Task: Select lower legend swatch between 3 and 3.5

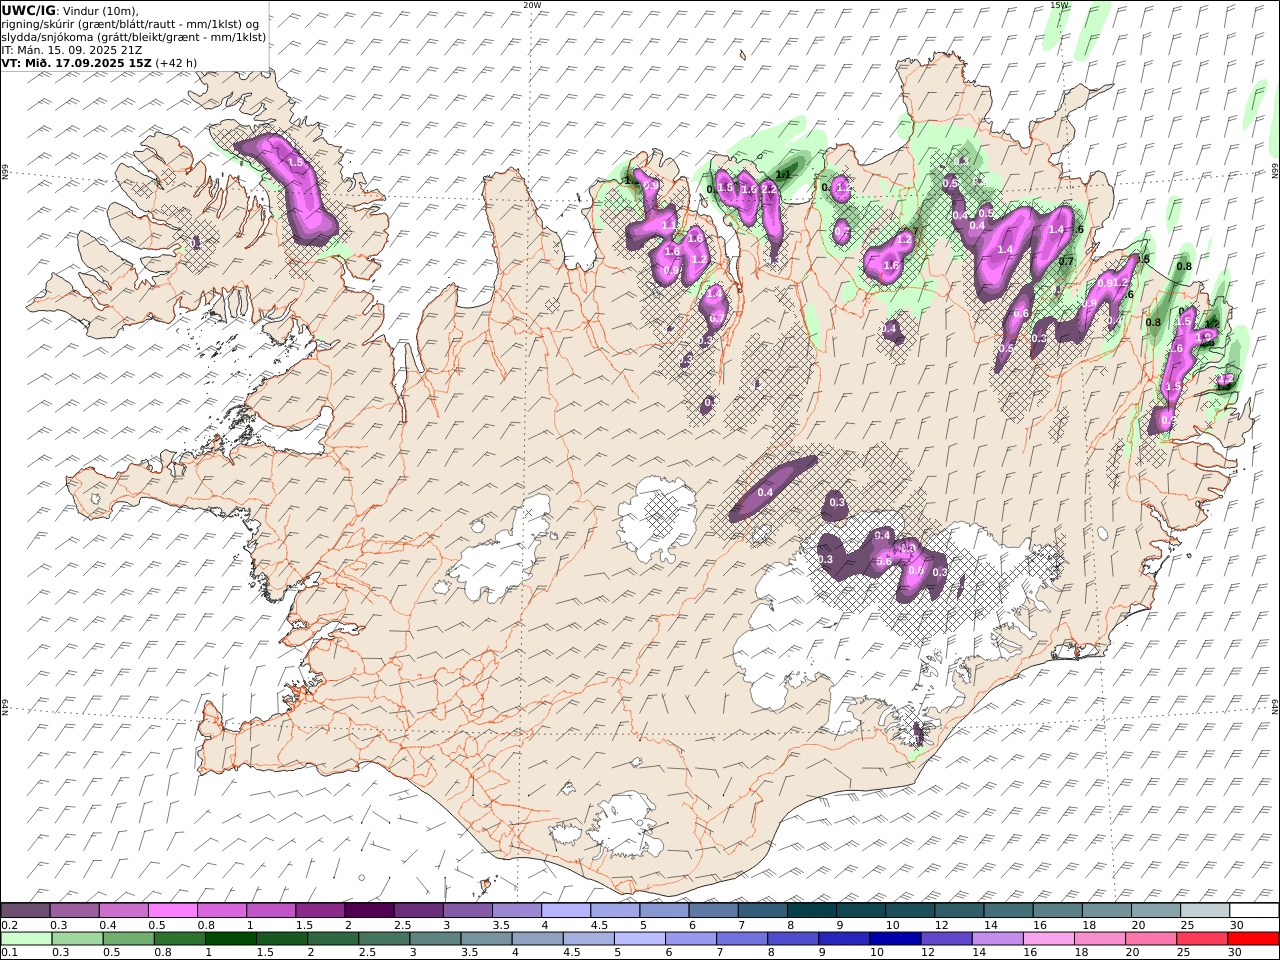Action: click(435, 938)
